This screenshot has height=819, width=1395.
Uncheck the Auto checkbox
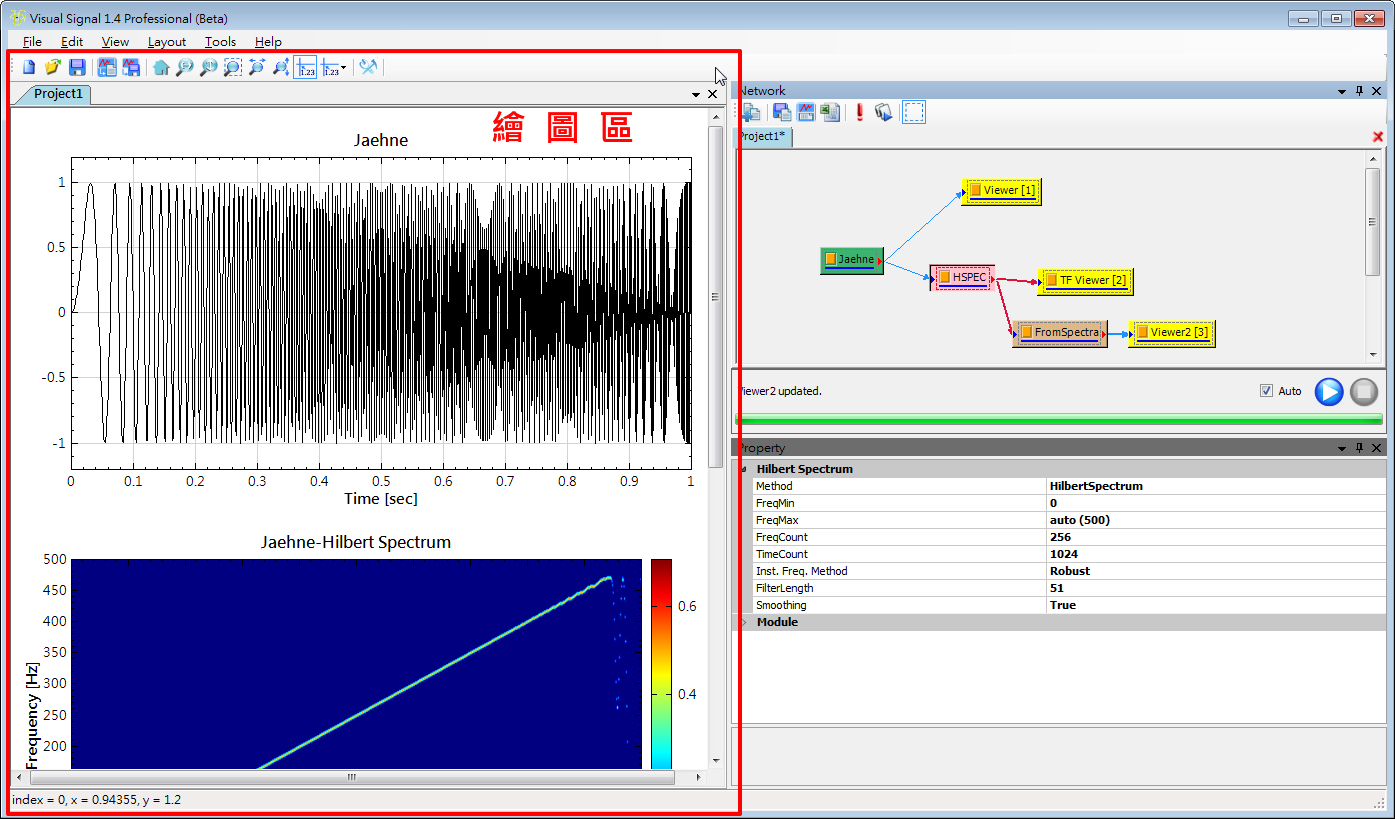[1267, 391]
